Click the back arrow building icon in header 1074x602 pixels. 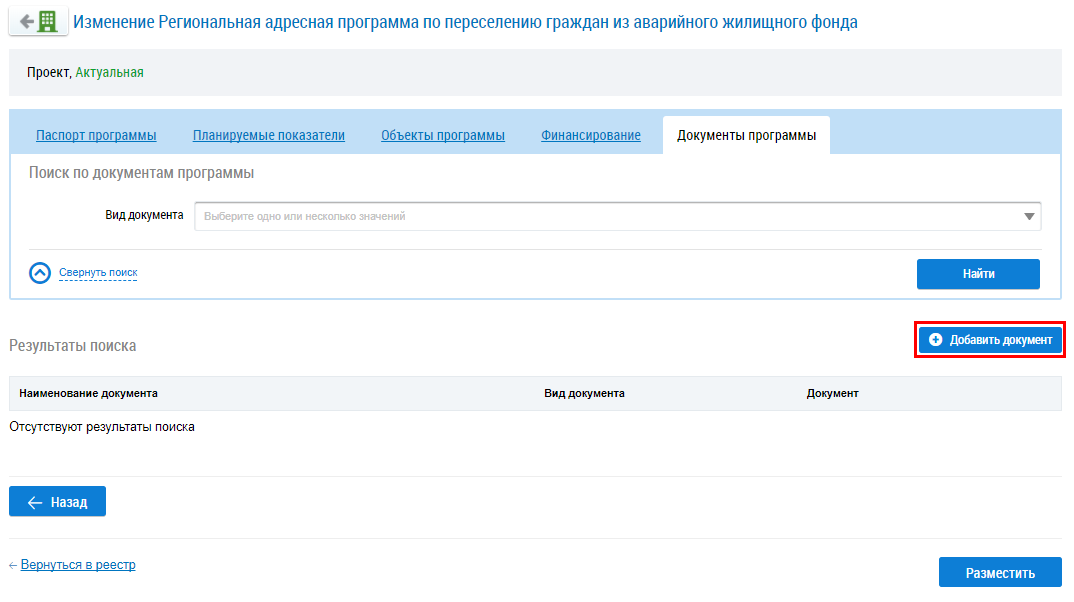coord(38,22)
